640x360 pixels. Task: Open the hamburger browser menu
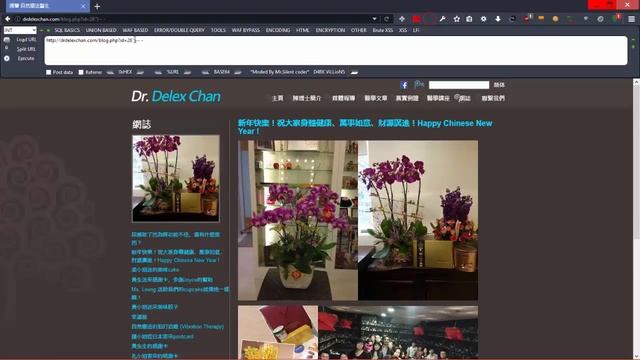click(631, 19)
